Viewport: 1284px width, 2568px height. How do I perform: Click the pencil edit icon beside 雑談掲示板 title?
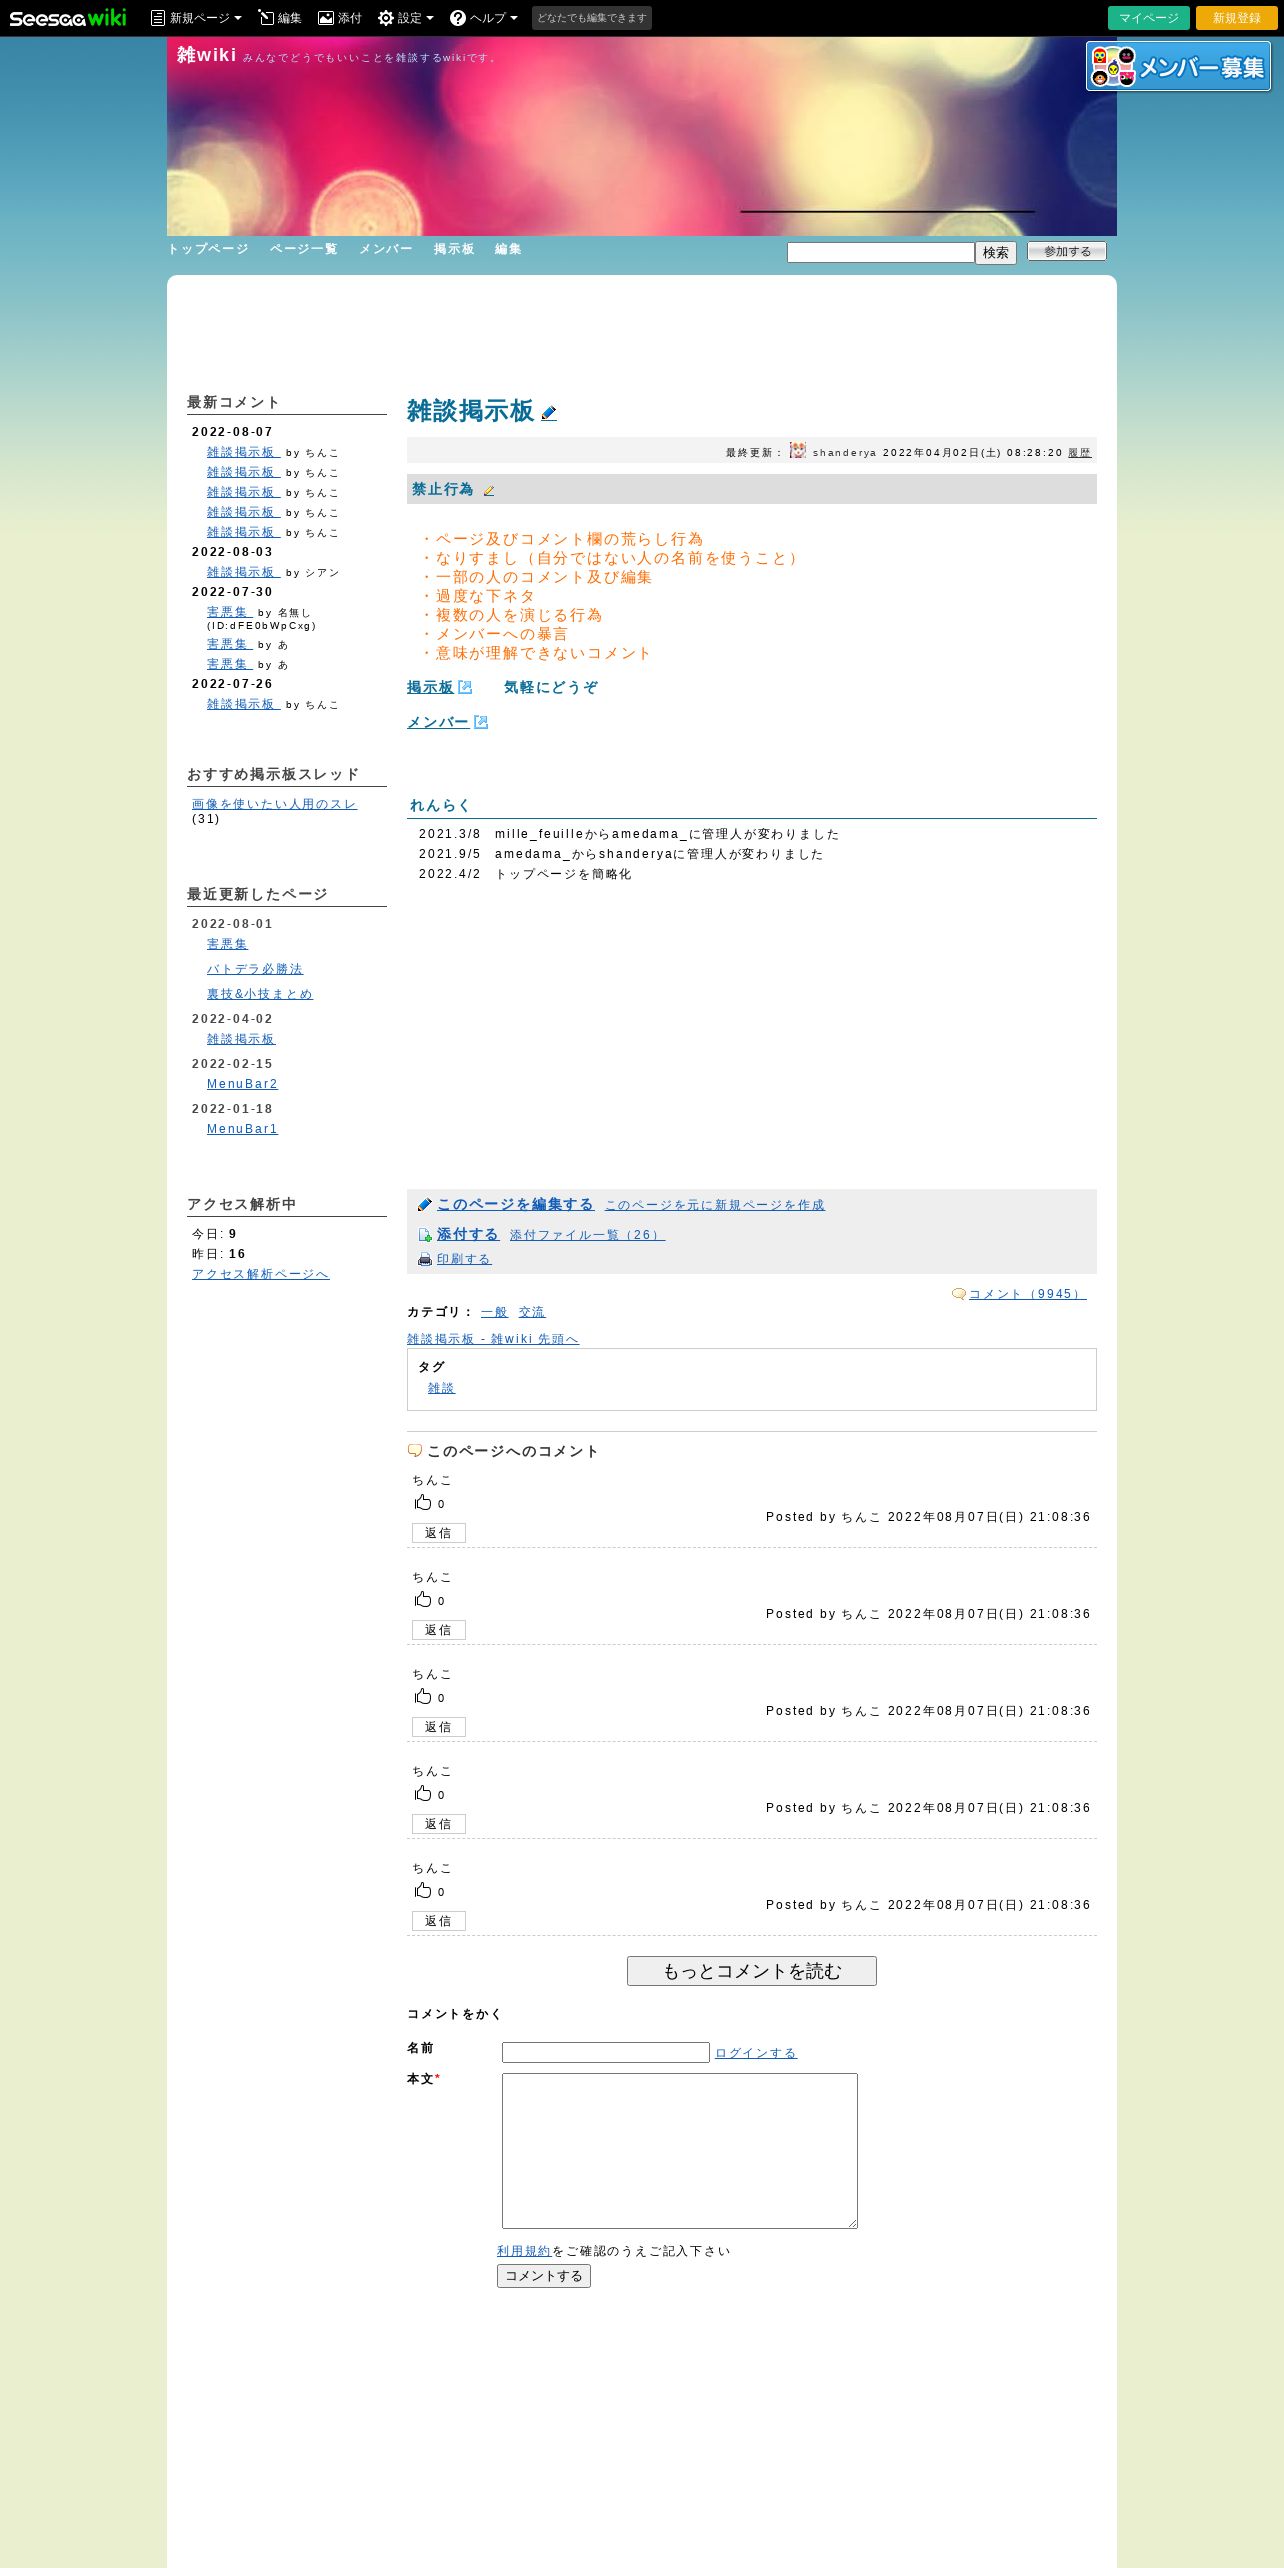(x=549, y=413)
